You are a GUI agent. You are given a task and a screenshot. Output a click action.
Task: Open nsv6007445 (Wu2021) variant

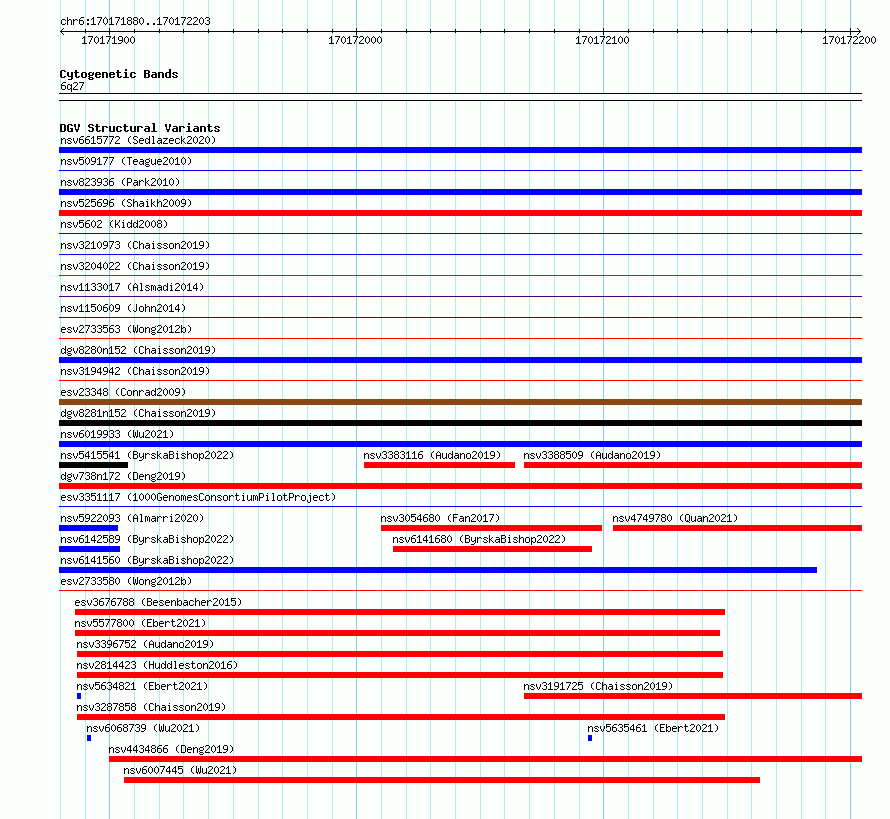point(180,770)
